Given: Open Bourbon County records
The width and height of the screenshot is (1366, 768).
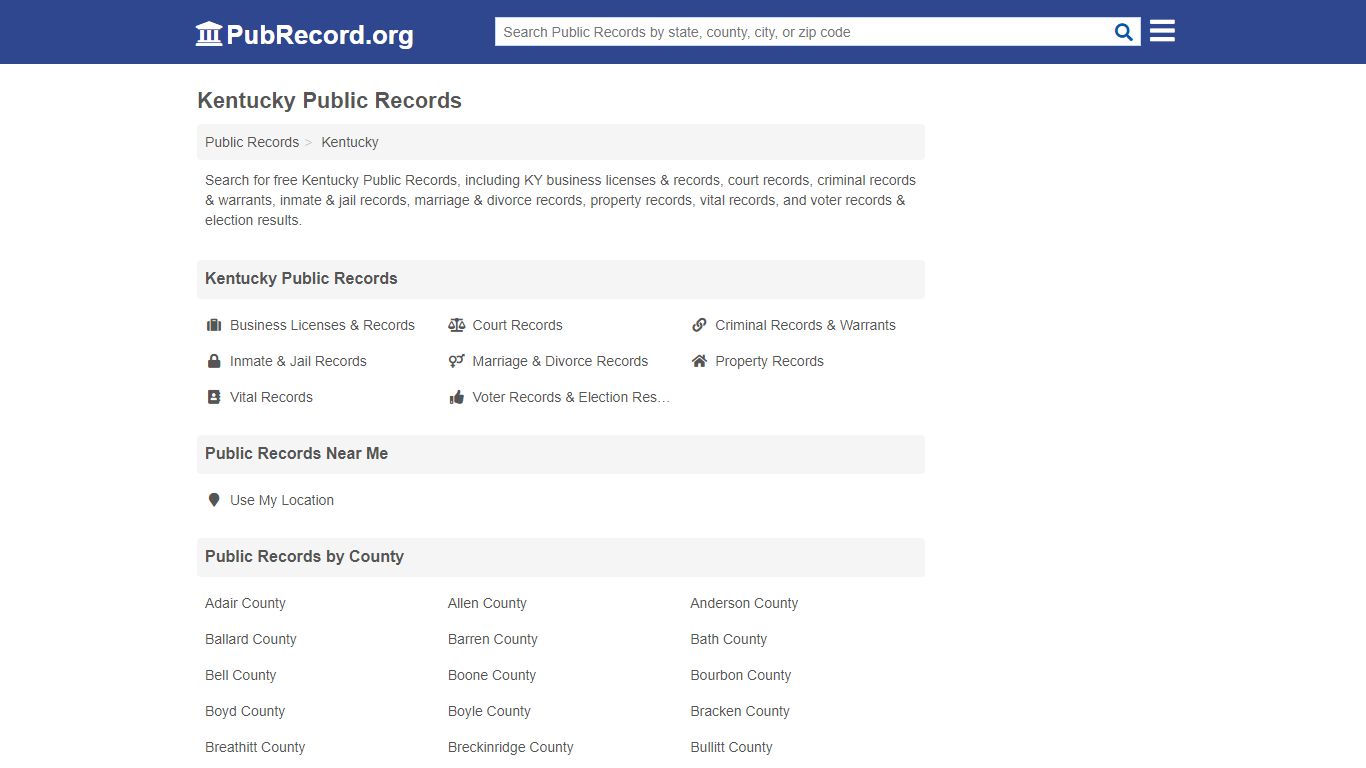Looking at the screenshot, I should [x=741, y=675].
